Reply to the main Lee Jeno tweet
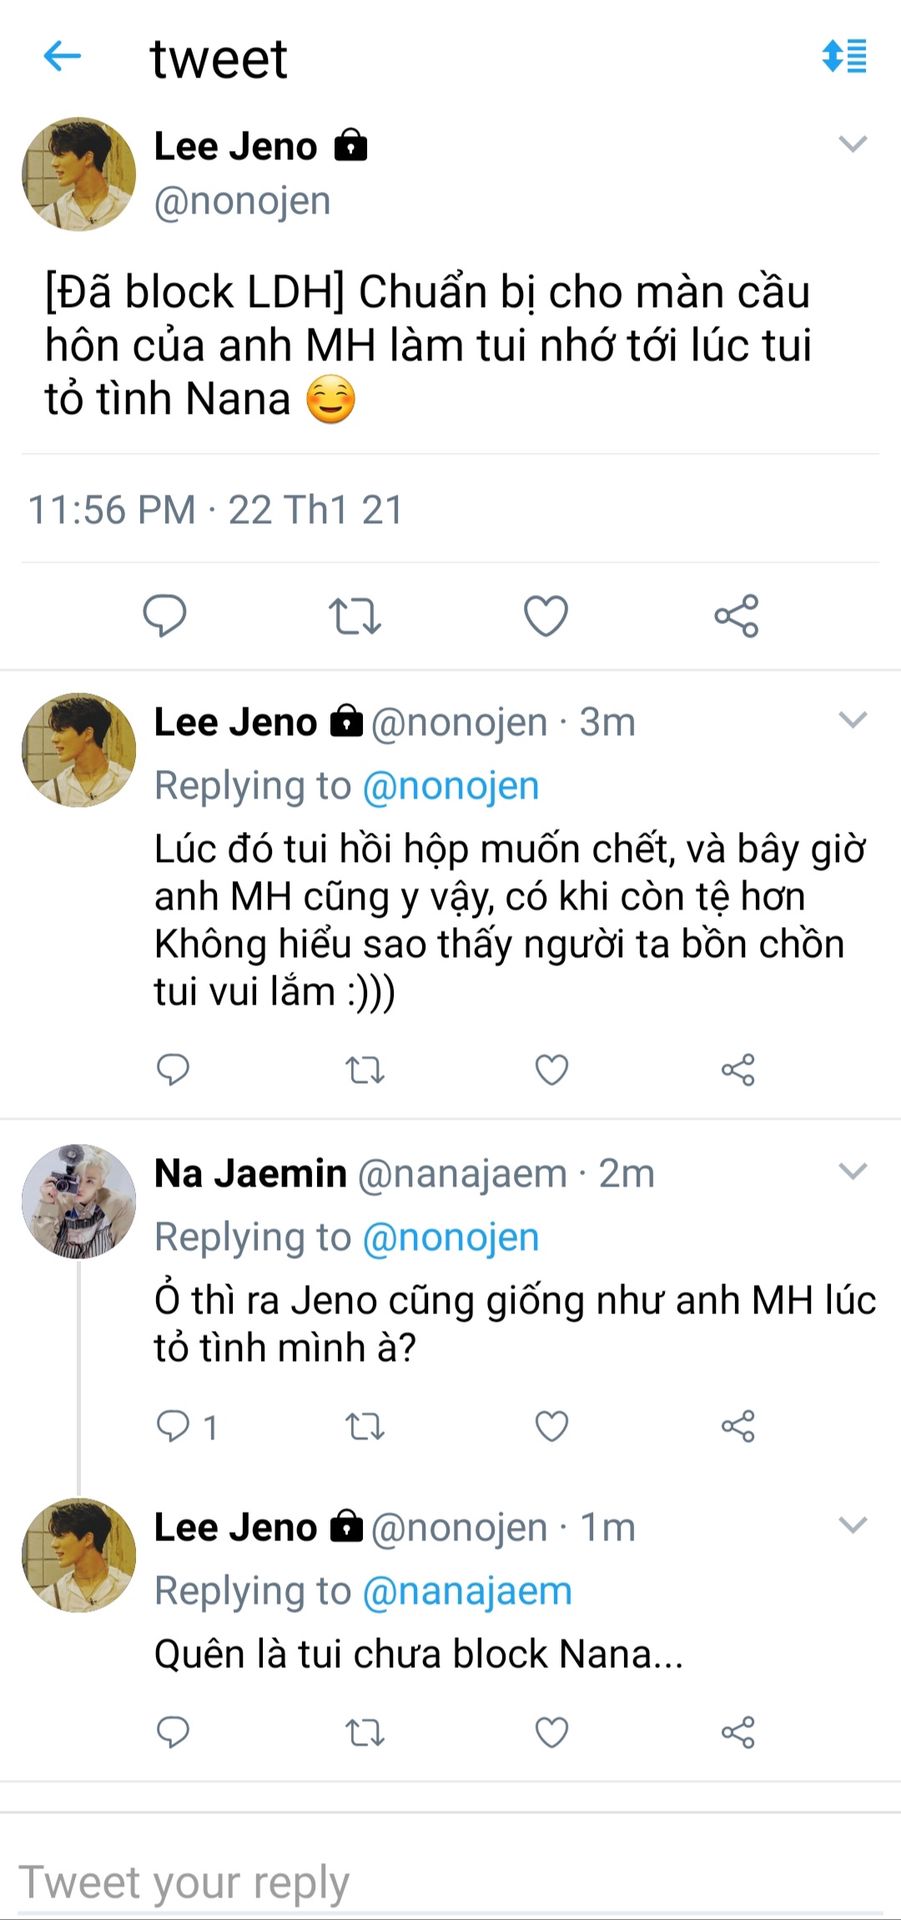Screen dimensions: 901x1920 coord(165,615)
